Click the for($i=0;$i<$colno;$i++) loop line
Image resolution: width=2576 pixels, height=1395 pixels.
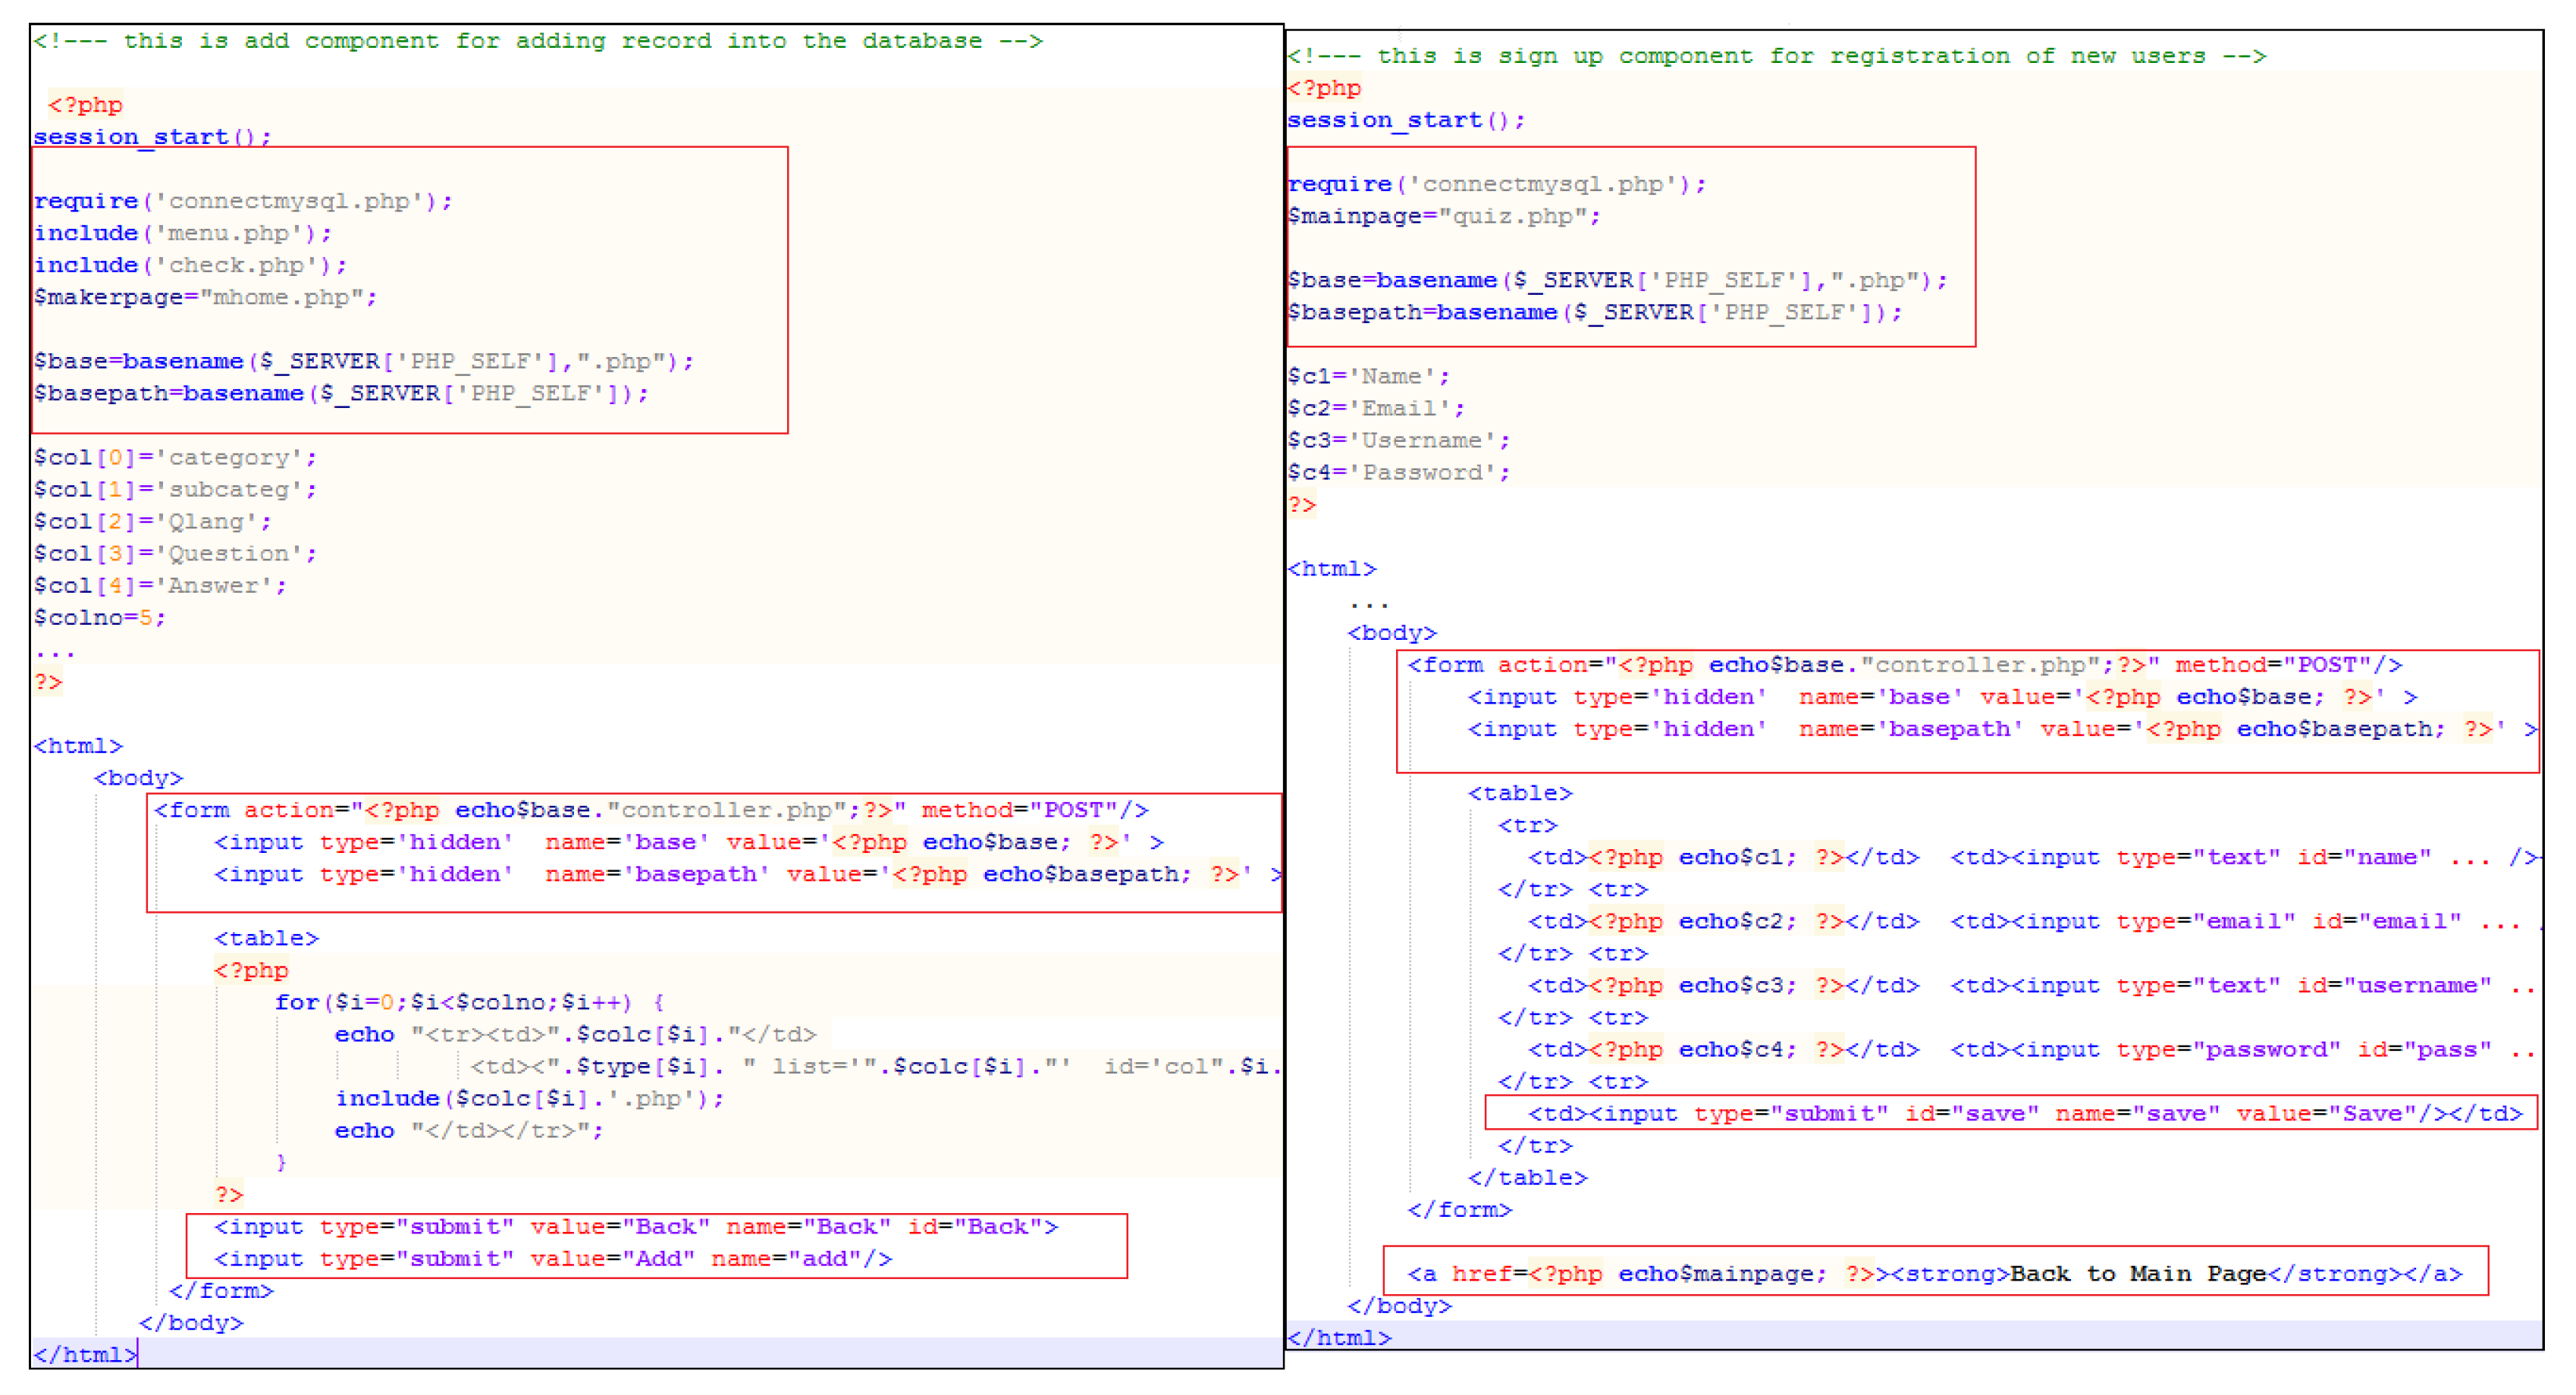pos(455,1002)
